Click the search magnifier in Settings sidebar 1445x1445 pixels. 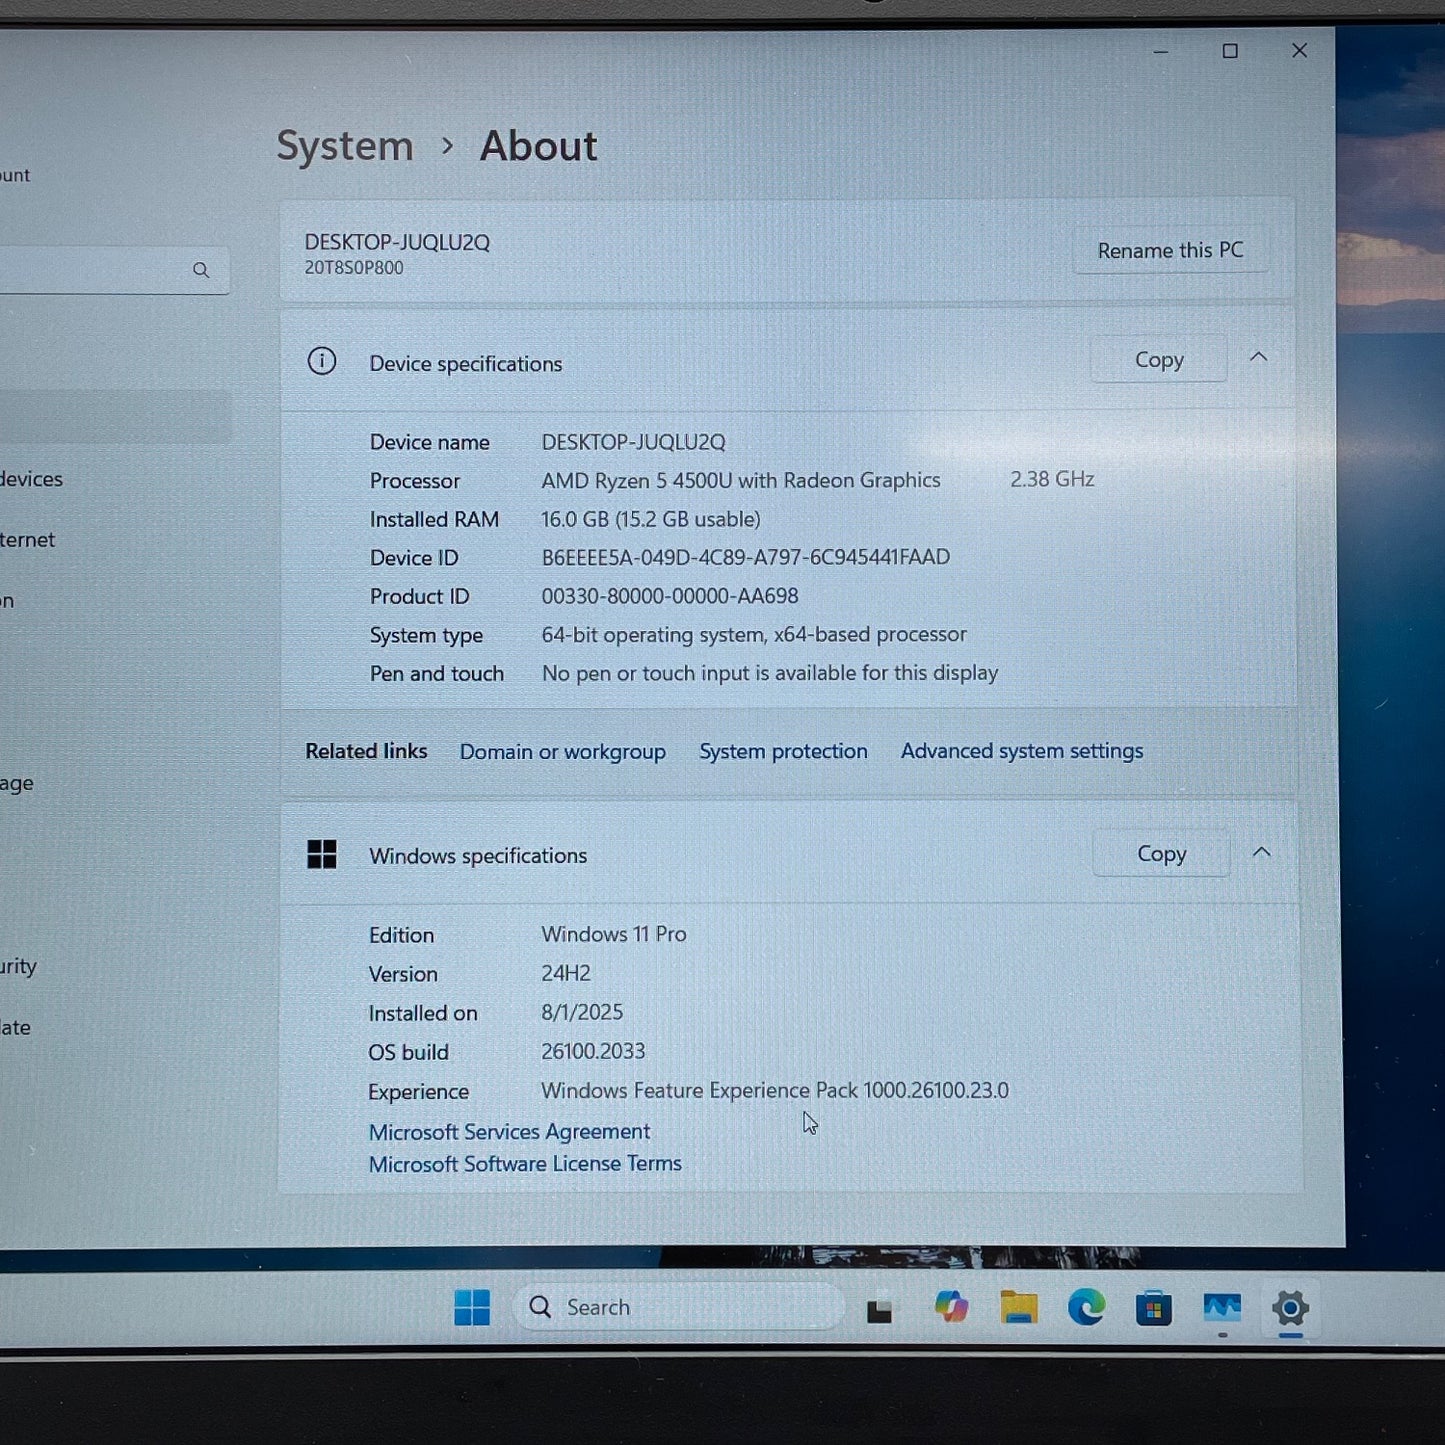[201, 270]
